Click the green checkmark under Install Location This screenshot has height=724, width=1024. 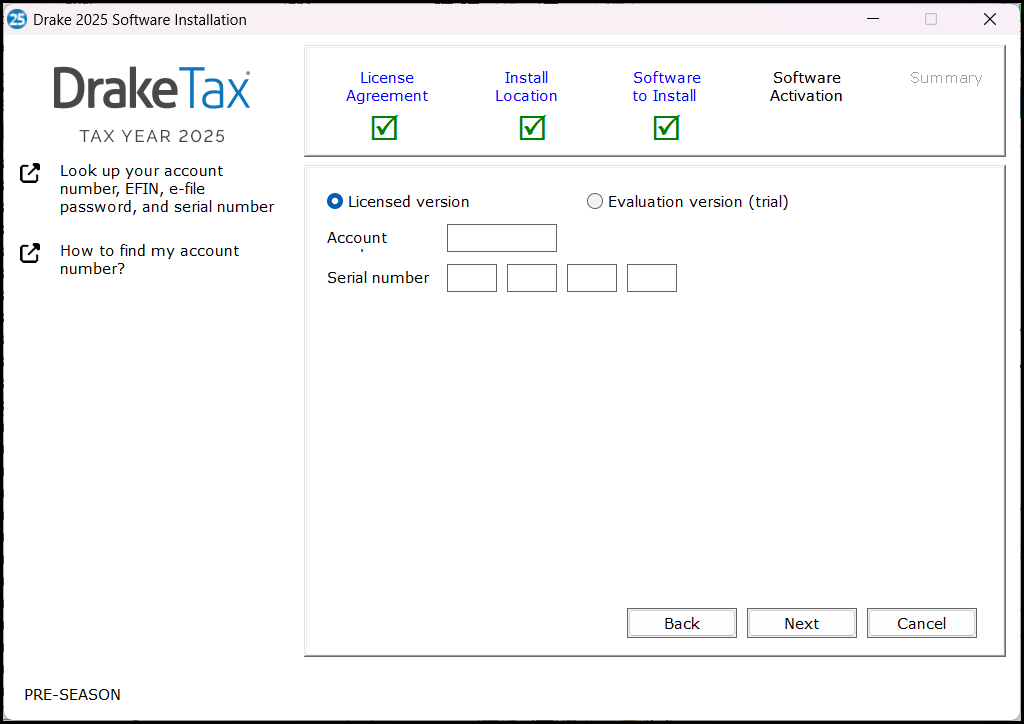pos(531,128)
